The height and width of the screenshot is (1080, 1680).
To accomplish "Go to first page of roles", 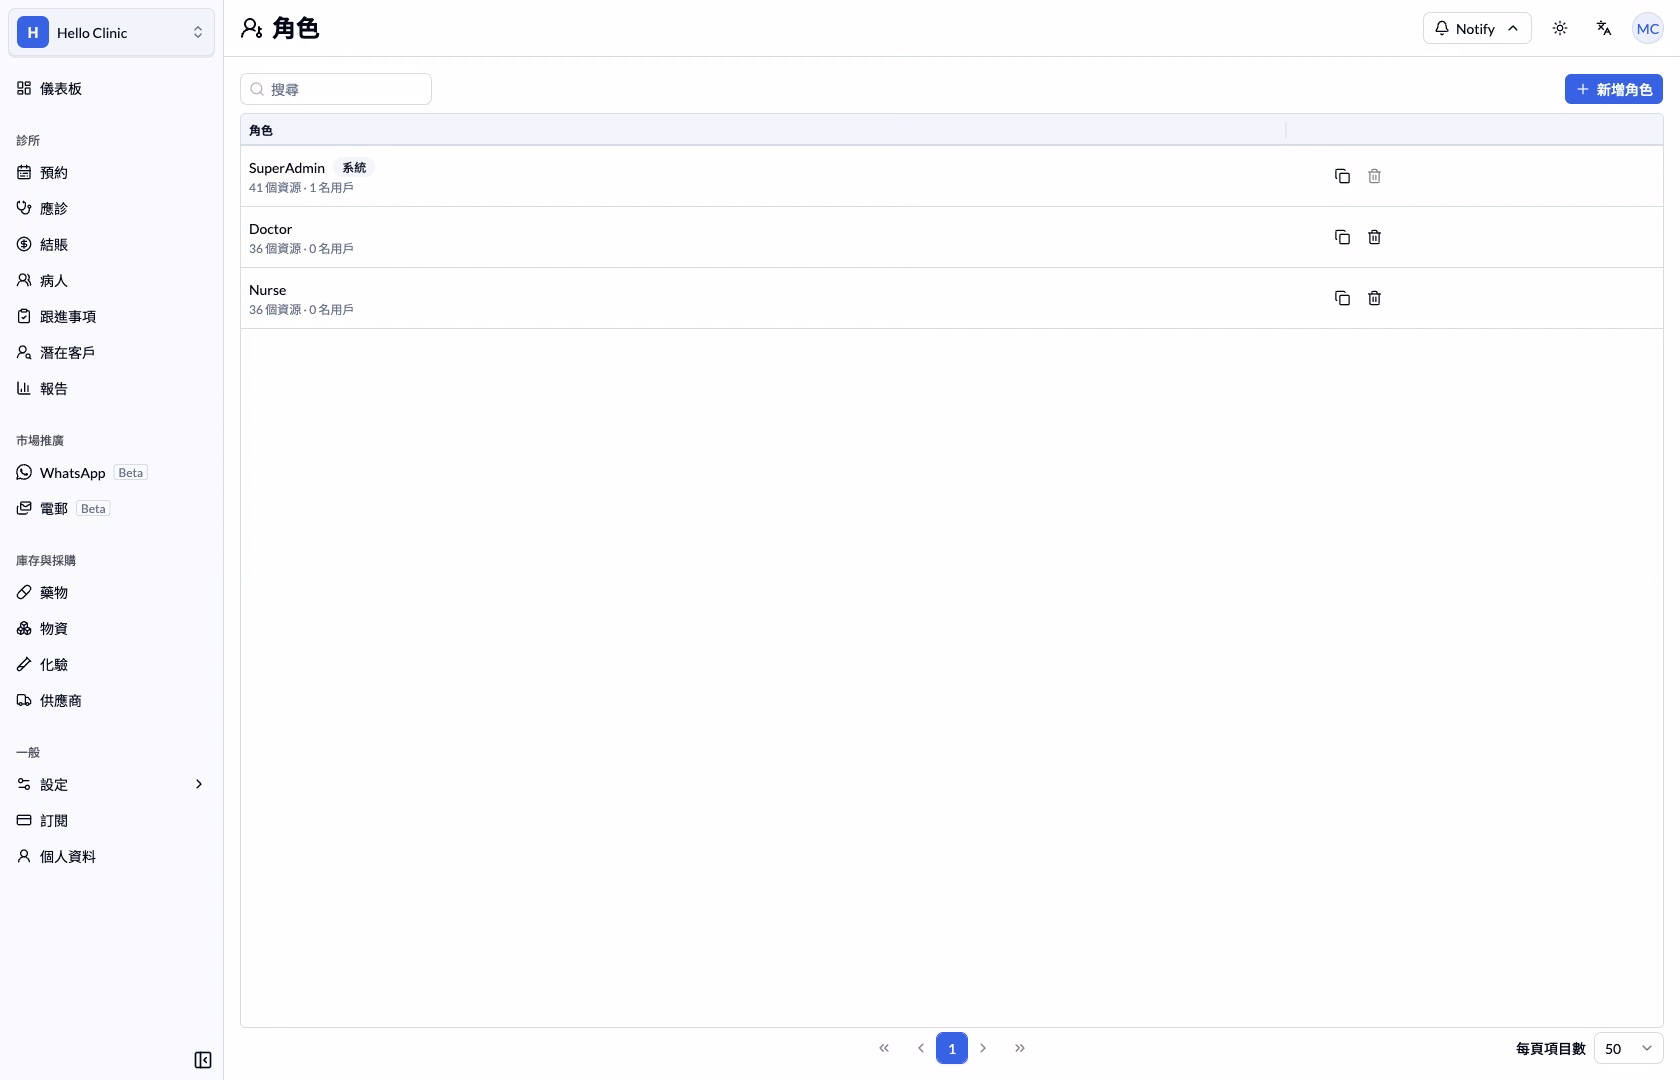I will tap(884, 1048).
